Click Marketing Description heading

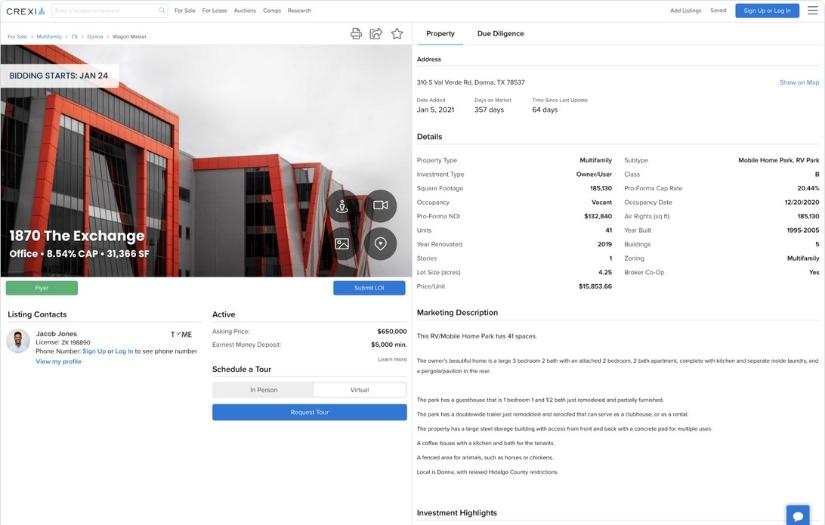click(457, 312)
